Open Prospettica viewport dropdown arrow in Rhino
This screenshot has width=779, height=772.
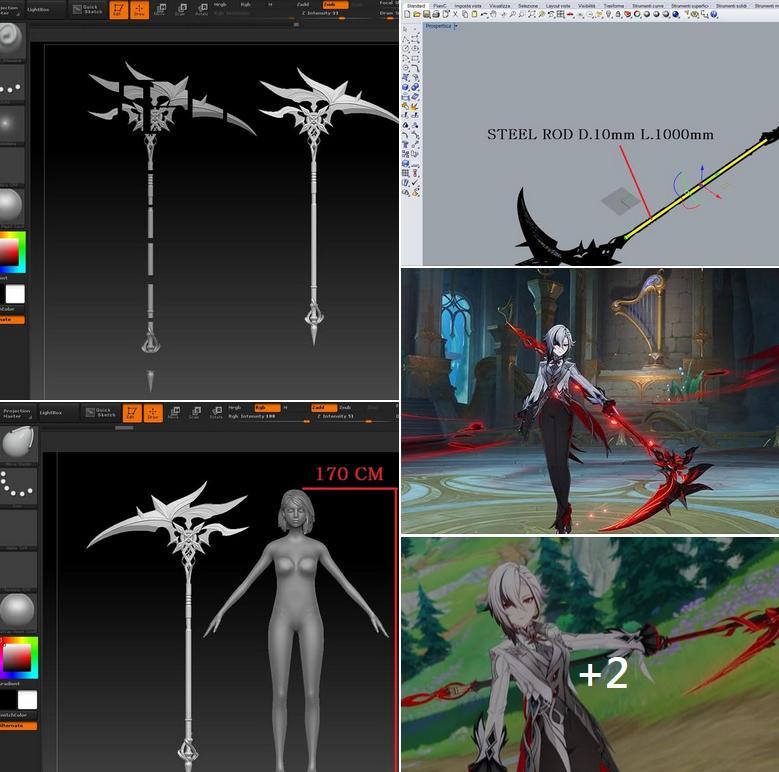456,26
